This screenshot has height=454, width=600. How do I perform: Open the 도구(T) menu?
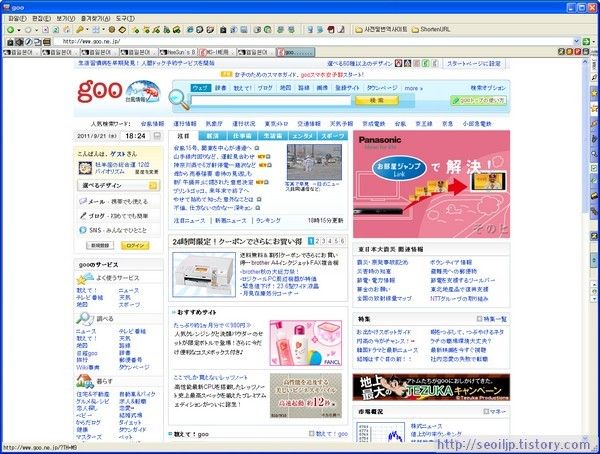[x=125, y=18]
